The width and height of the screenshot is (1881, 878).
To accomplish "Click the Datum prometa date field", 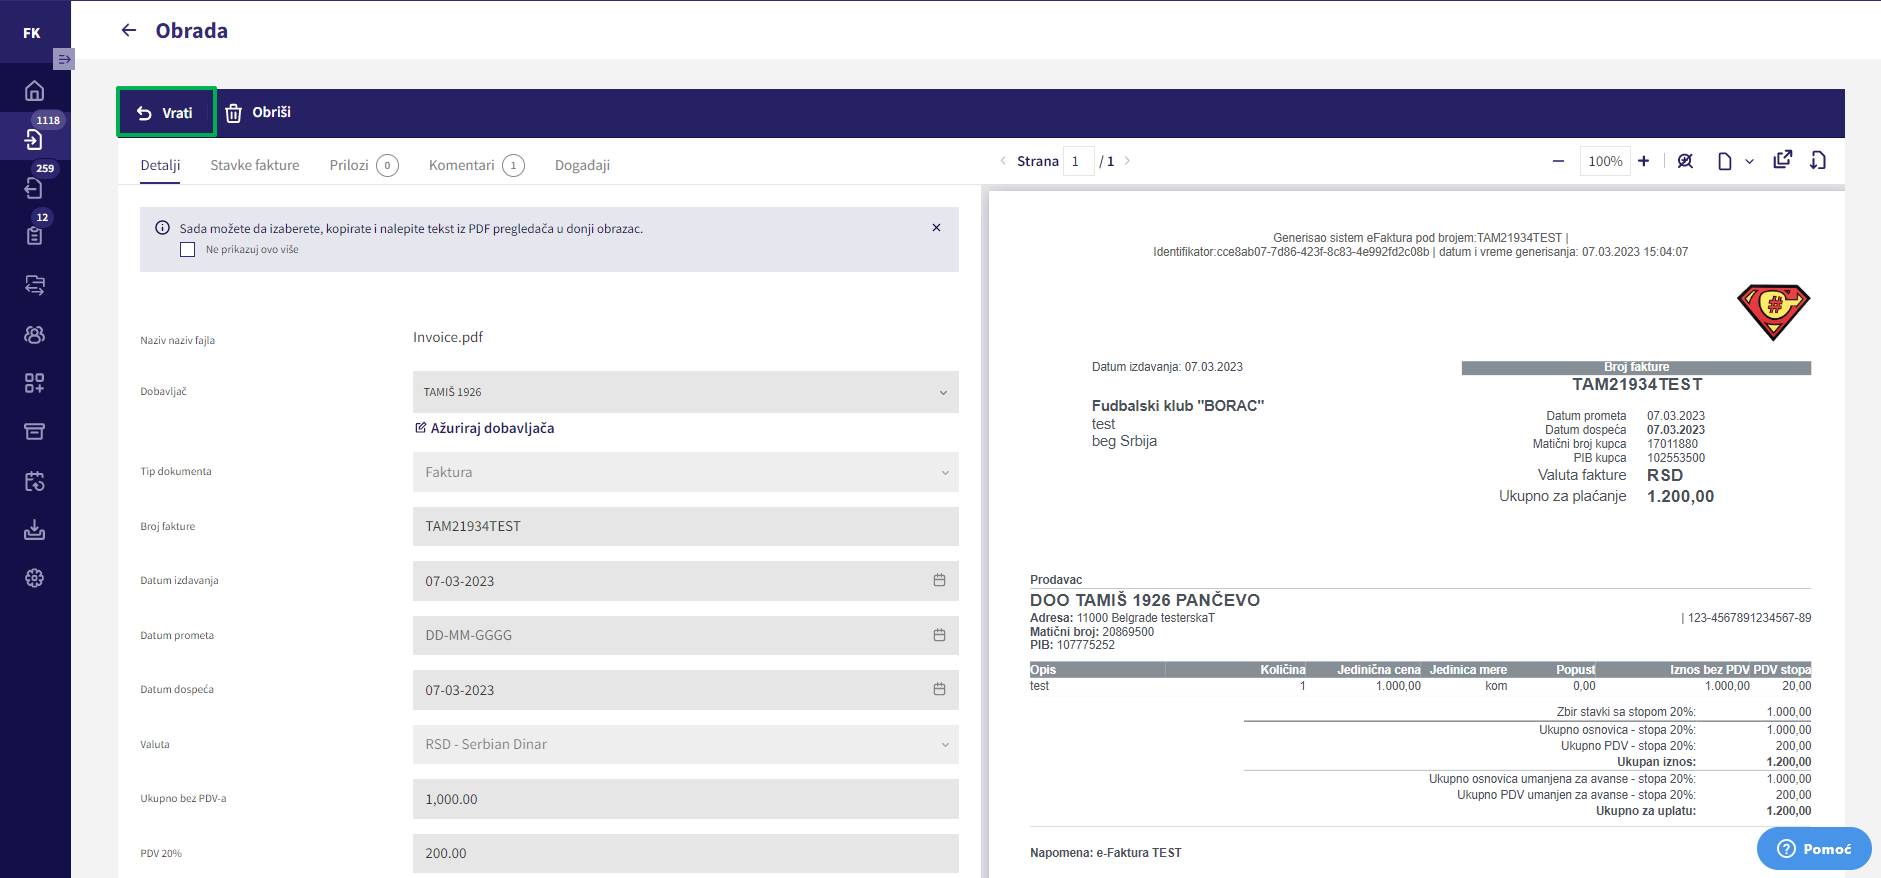I will click(x=685, y=635).
